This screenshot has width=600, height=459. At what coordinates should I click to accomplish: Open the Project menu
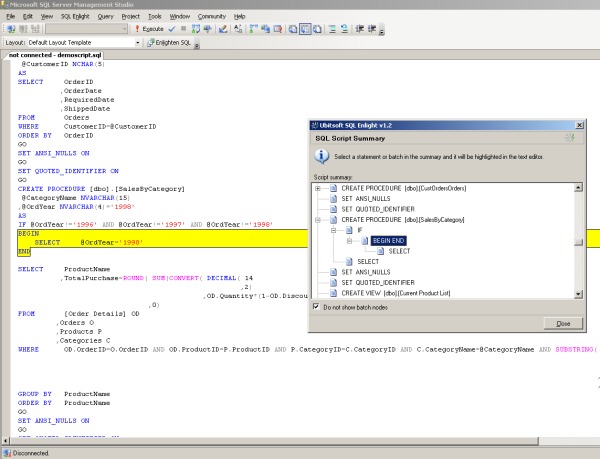coord(131,16)
